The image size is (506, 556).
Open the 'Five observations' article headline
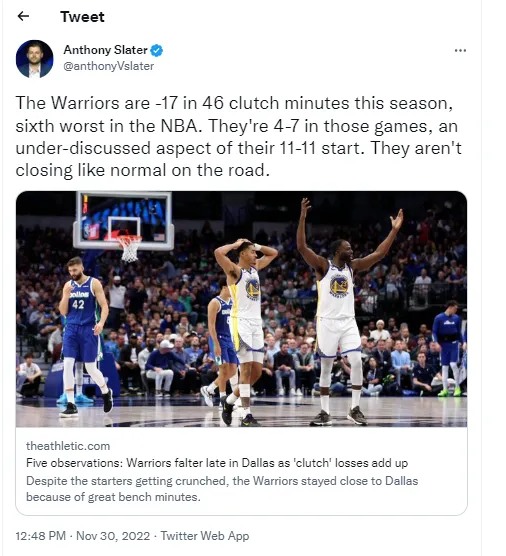[217, 463]
